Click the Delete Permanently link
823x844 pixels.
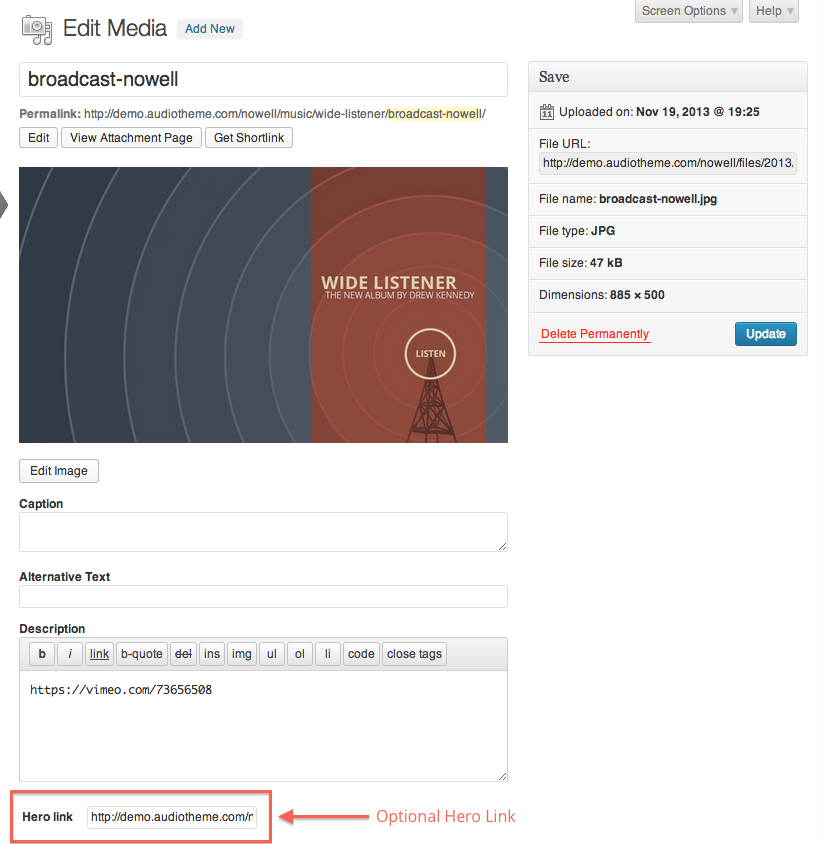[x=595, y=334]
